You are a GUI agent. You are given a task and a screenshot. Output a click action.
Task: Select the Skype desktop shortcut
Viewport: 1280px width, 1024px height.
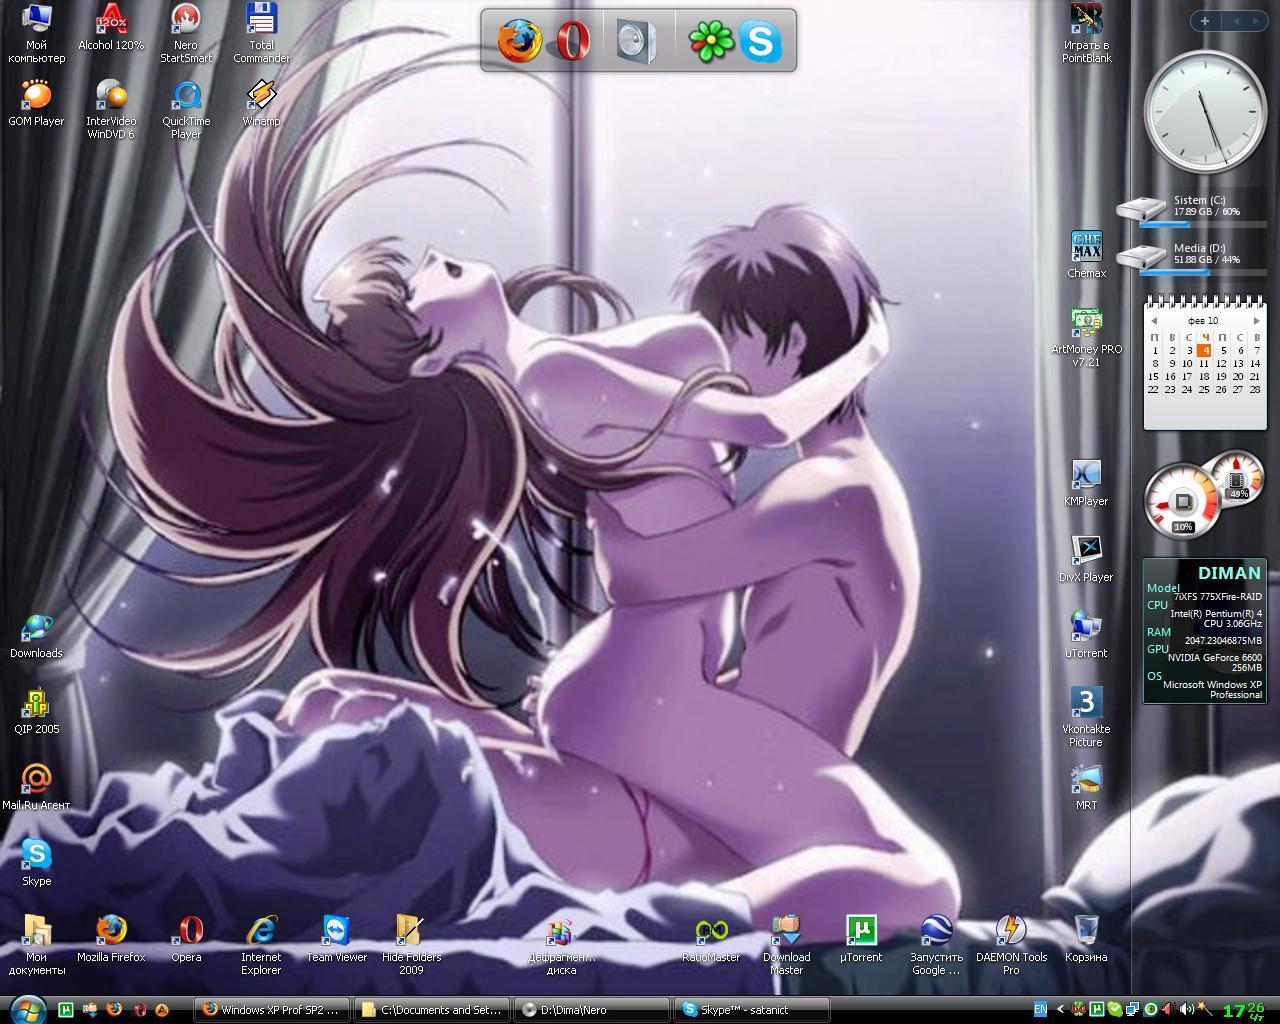coord(36,863)
